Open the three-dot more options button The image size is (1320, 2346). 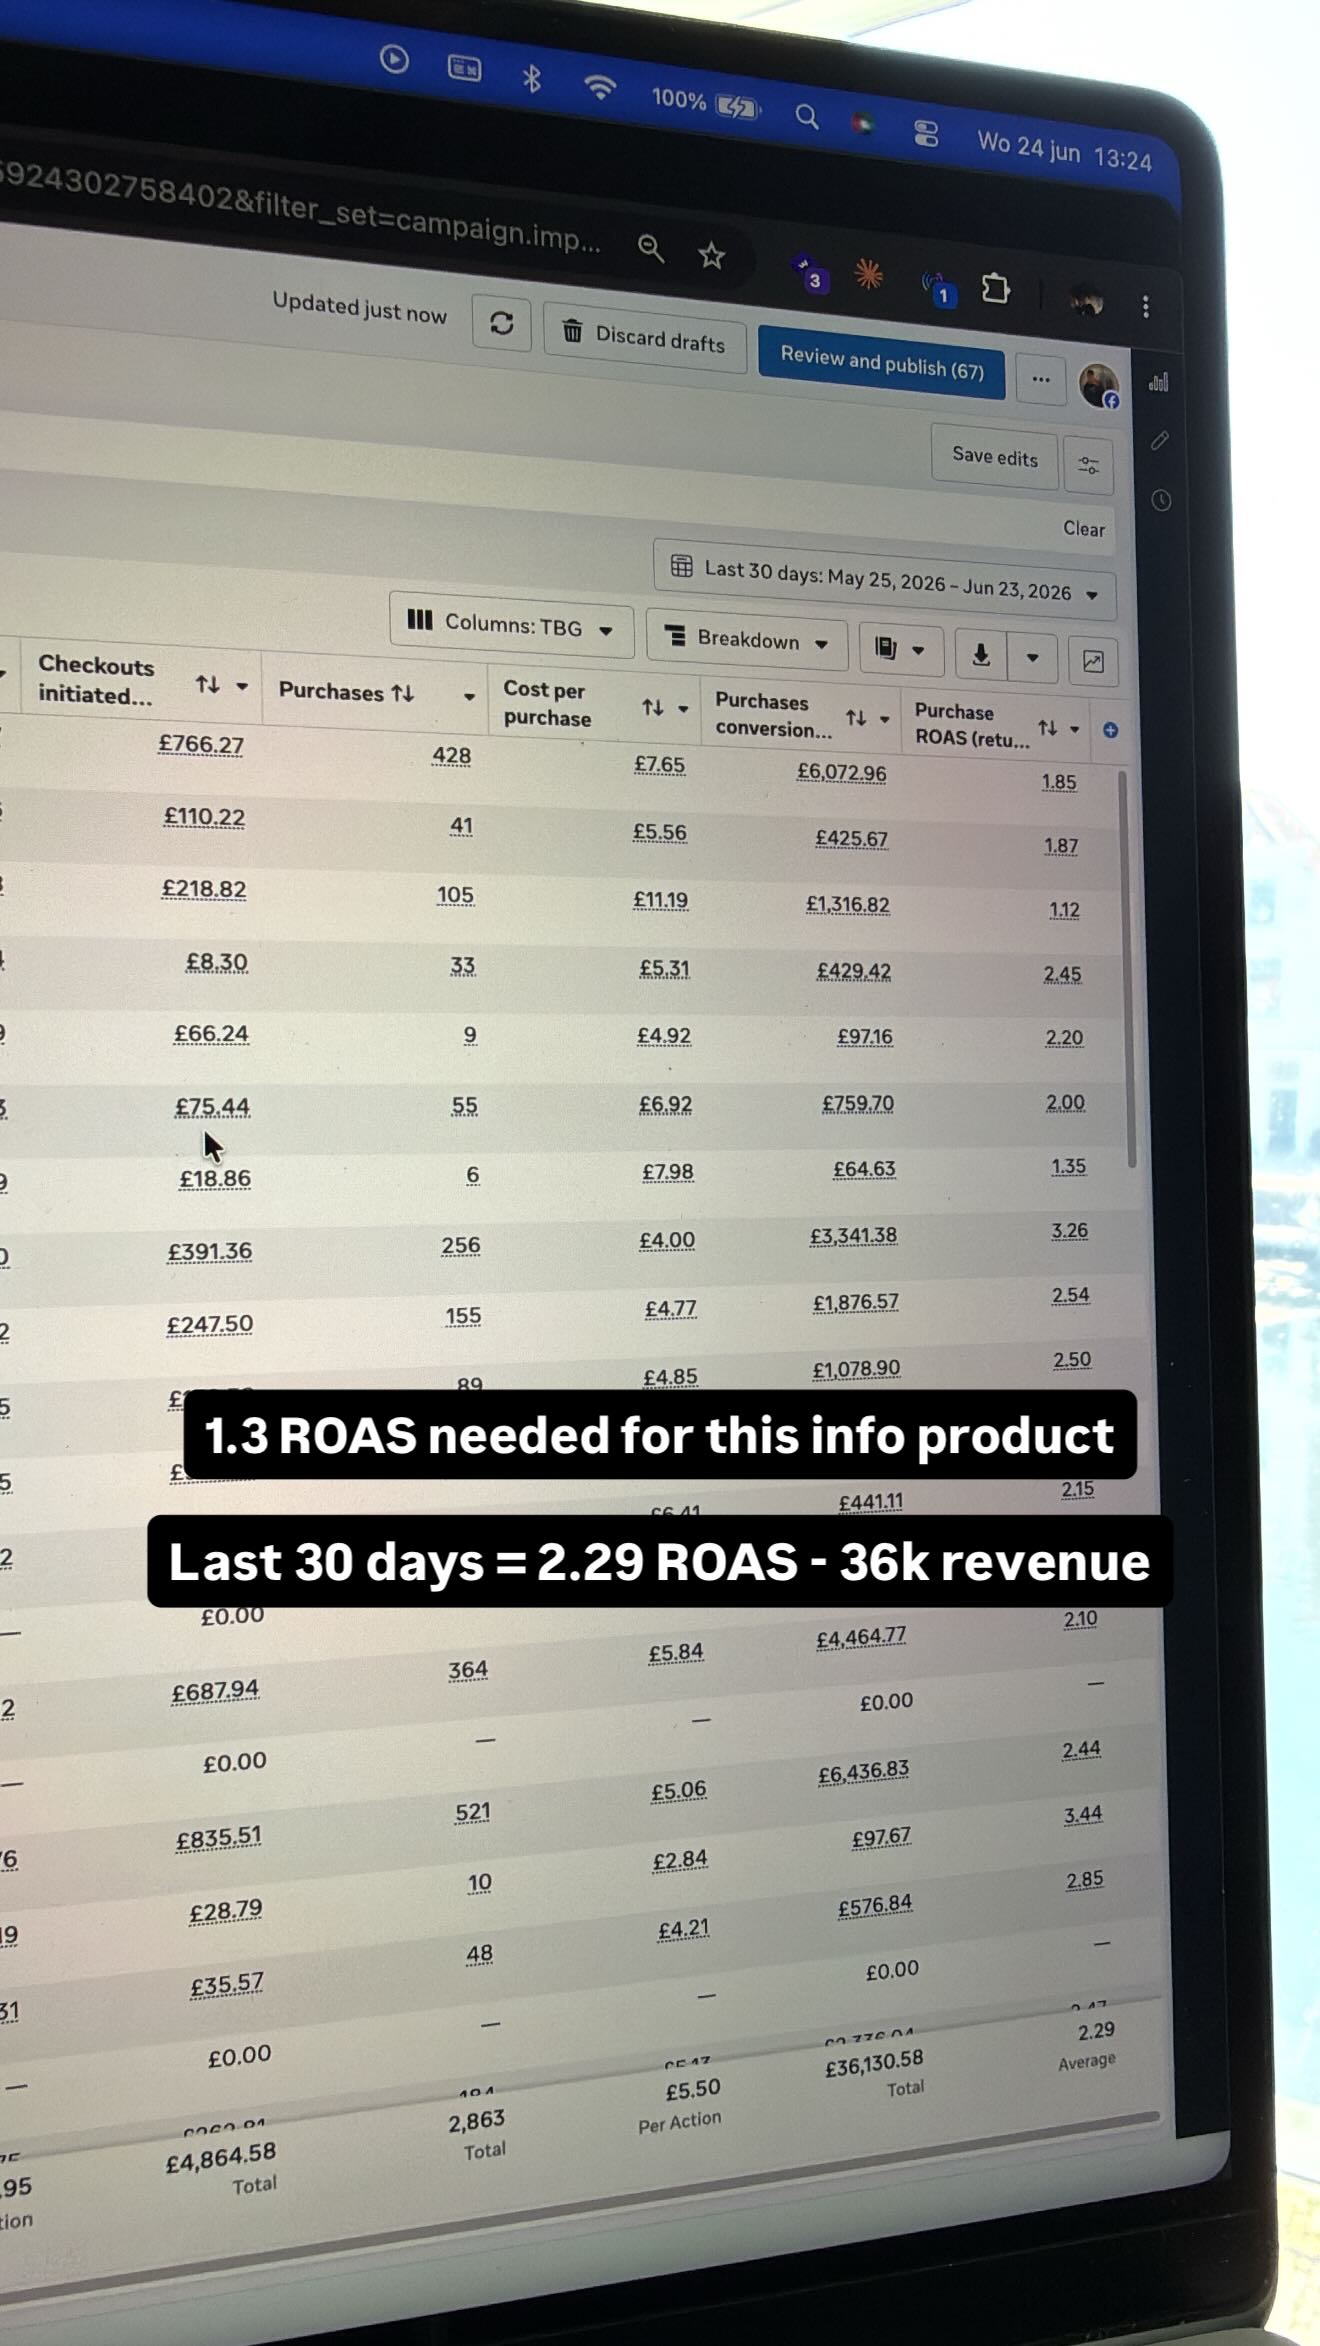[x=1041, y=379]
